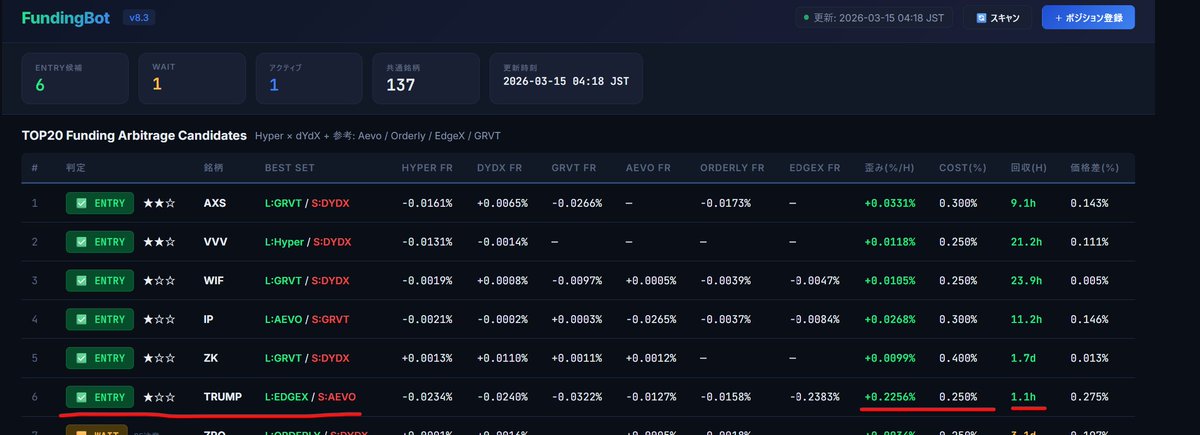The width and height of the screenshot is (1200, 435).
Task: Click L:Hyper / S:DYDX best set
Action: click(x=309, y=242)
